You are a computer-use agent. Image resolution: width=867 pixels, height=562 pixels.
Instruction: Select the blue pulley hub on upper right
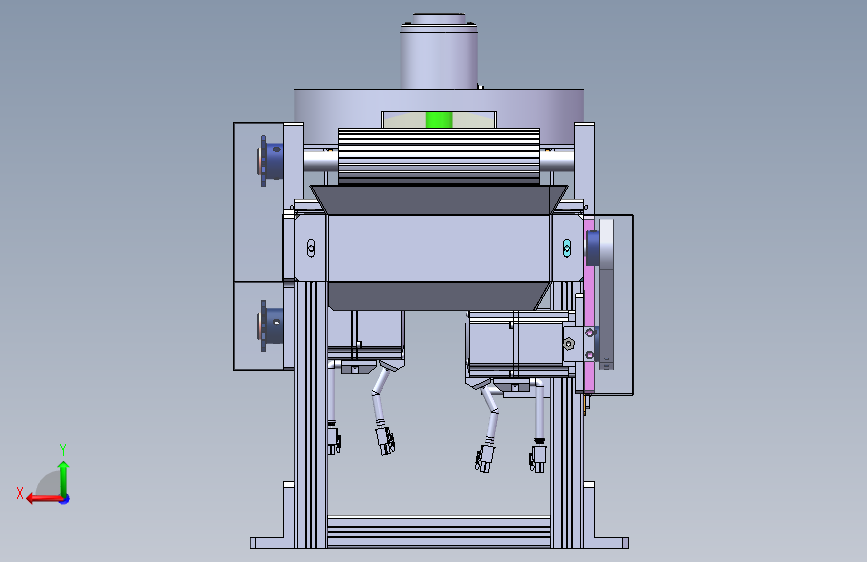(x=593, y=248)
